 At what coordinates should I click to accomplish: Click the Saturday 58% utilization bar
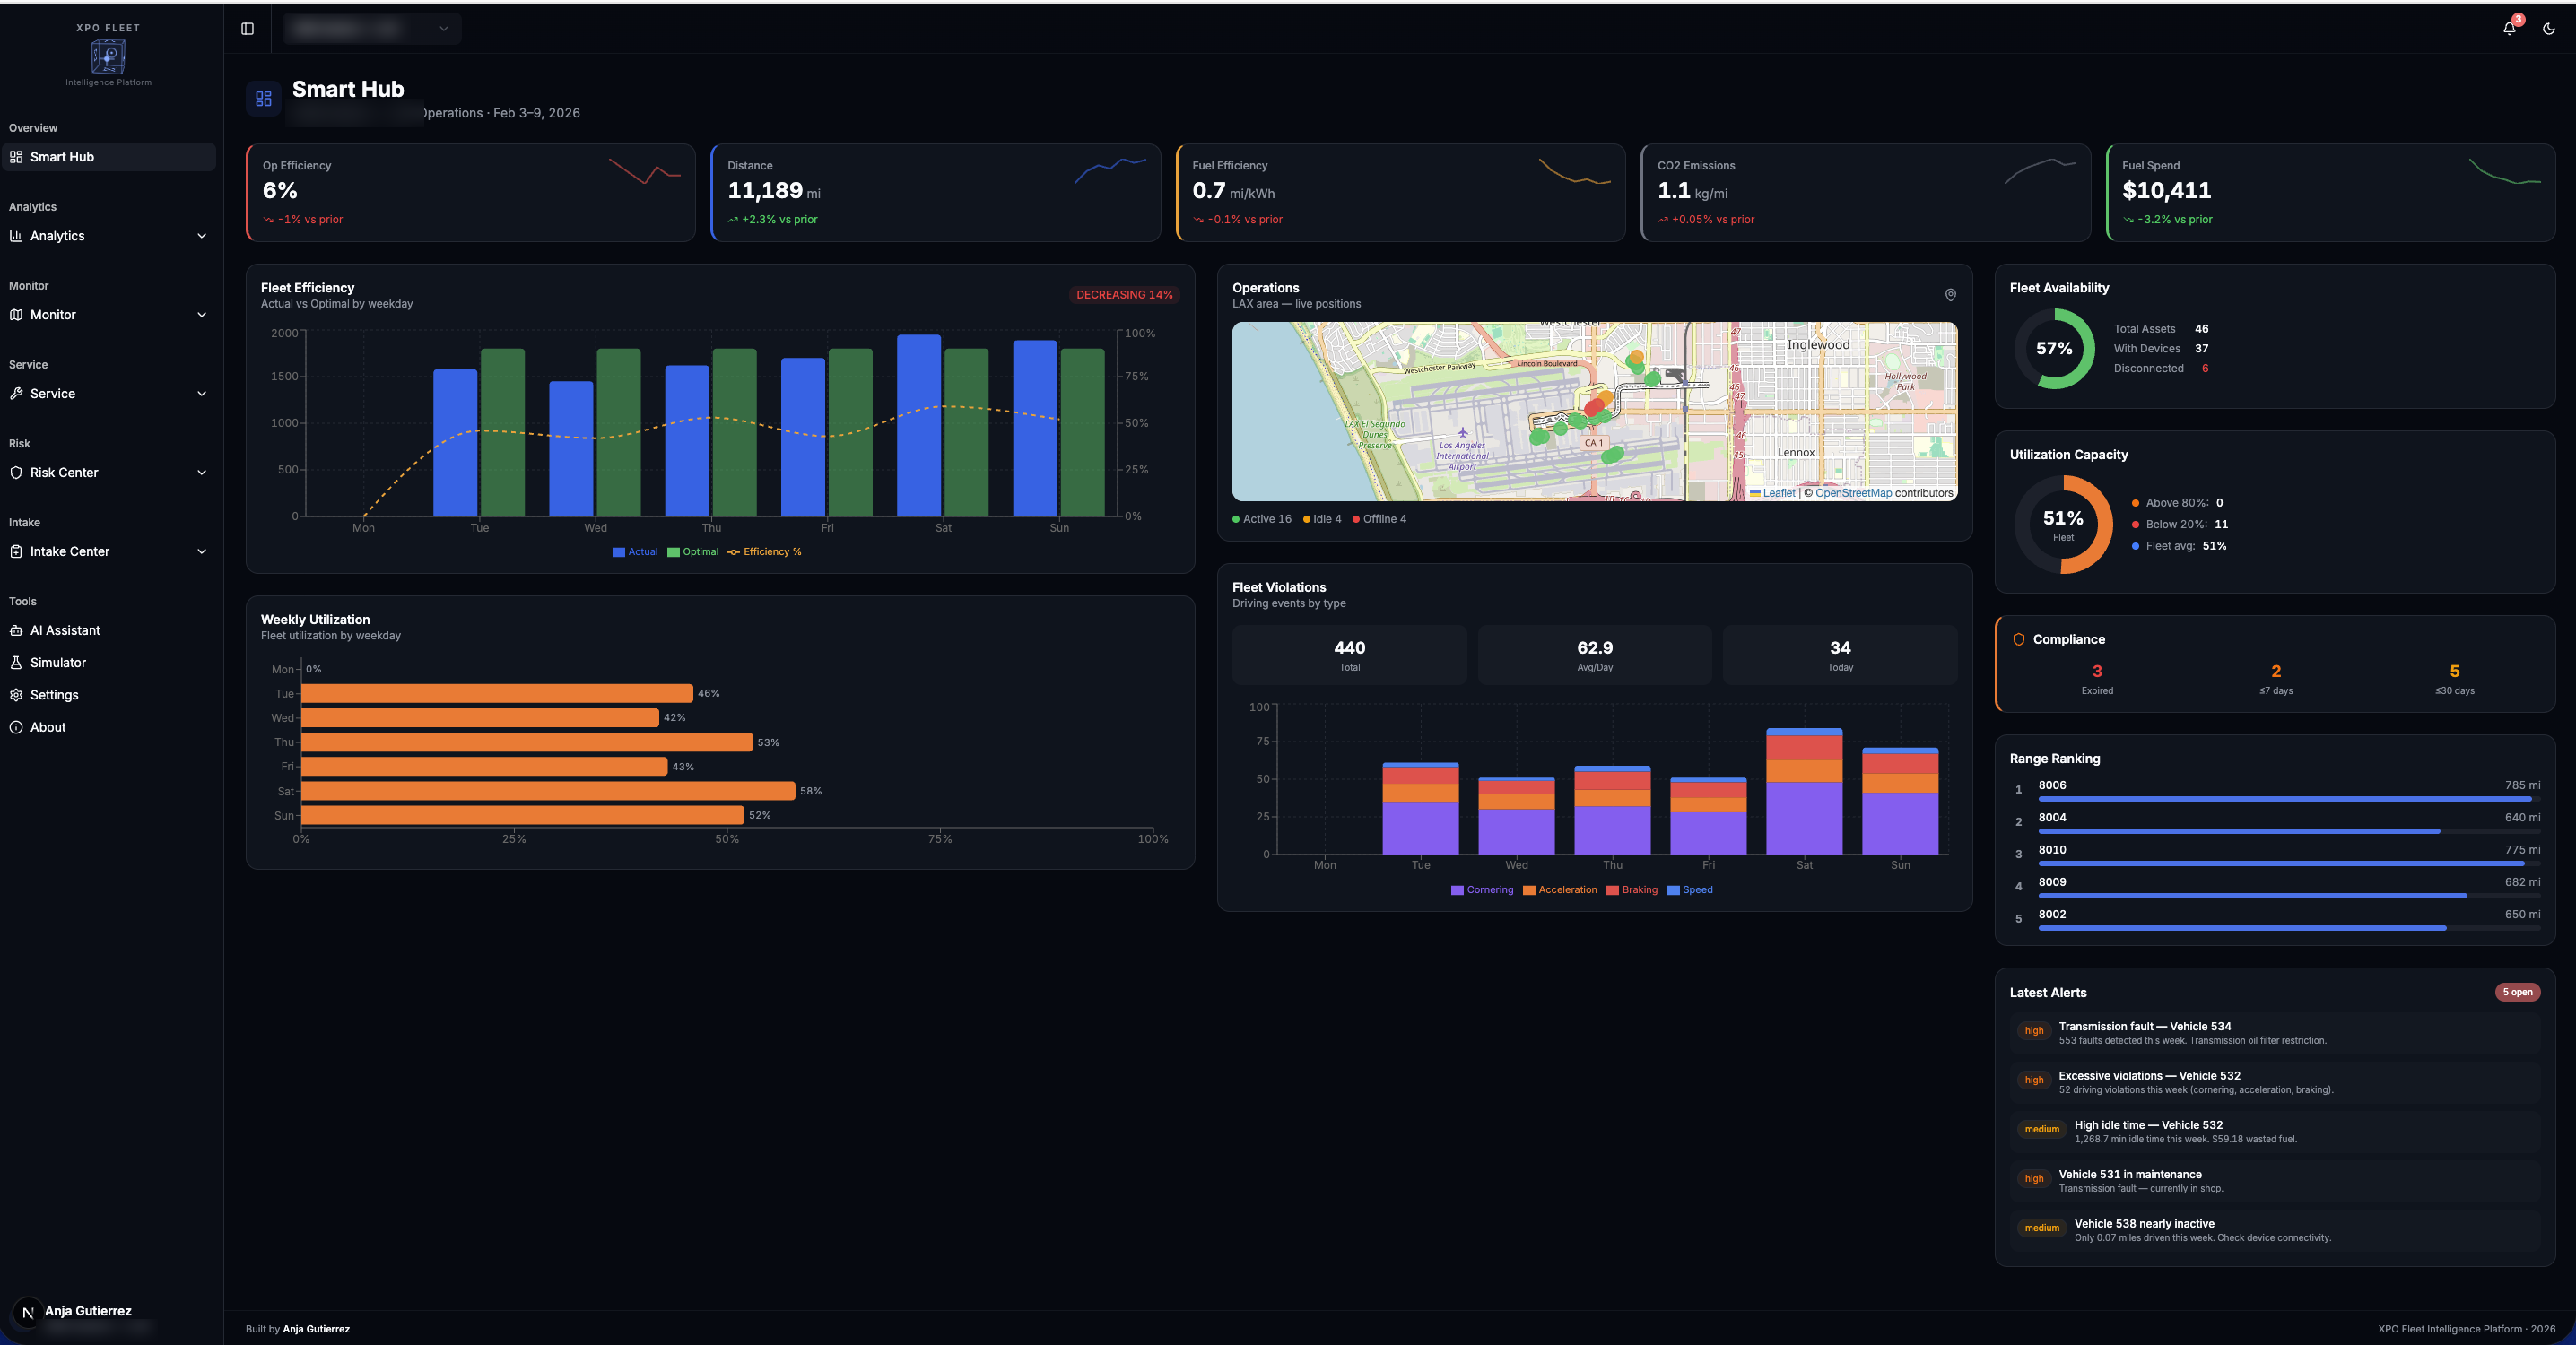pyautogui.click(x=548, y=791)
